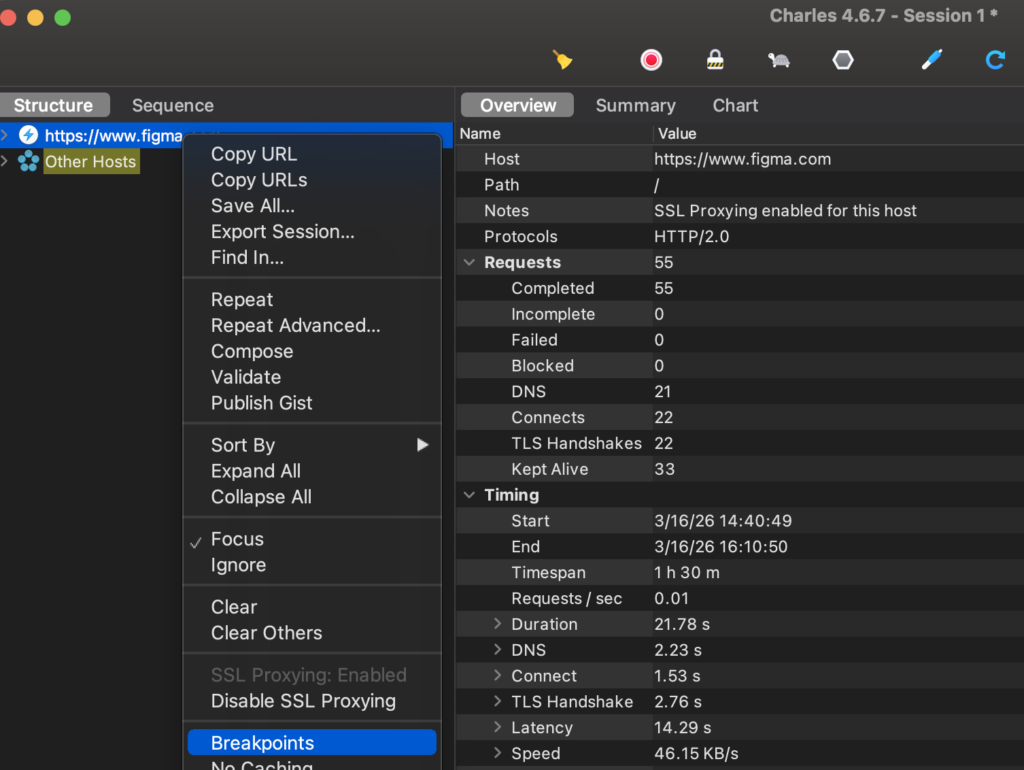
Task: Select Disable SSL Proxying menu entry
Action: tap(303, 701)
